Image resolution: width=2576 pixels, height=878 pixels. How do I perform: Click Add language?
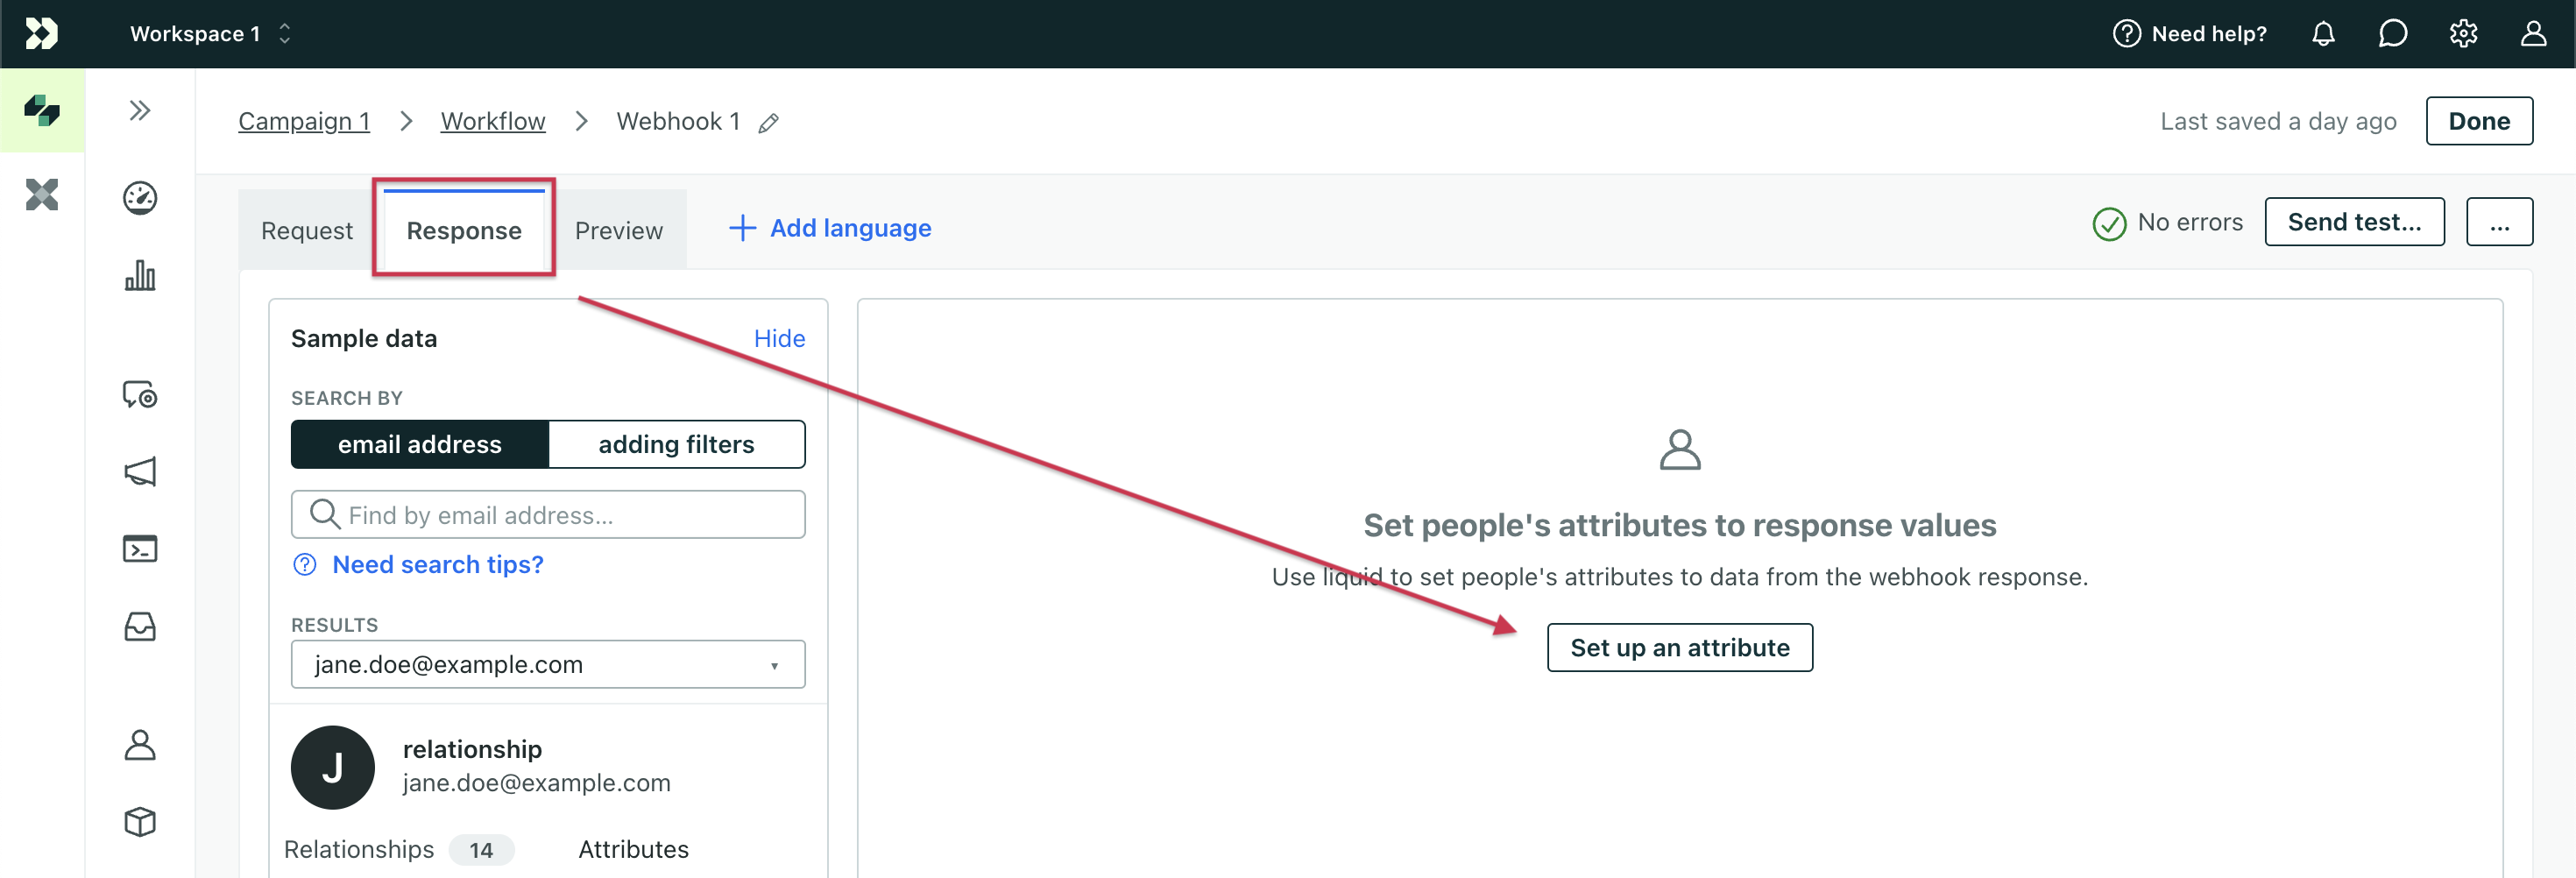(x=830, y=228)
